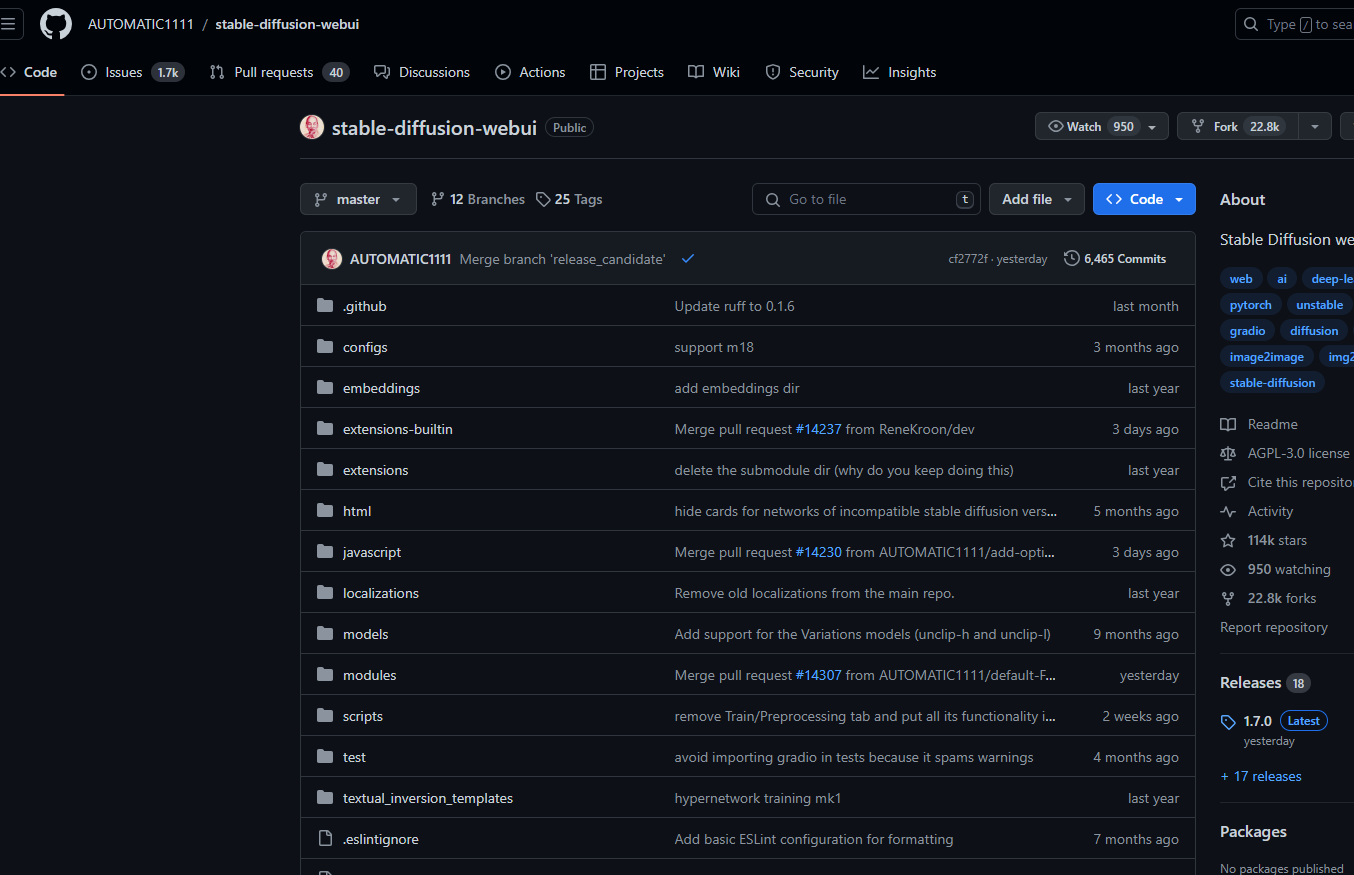Open the Code clone dropdown

(x=1144, y=199)
